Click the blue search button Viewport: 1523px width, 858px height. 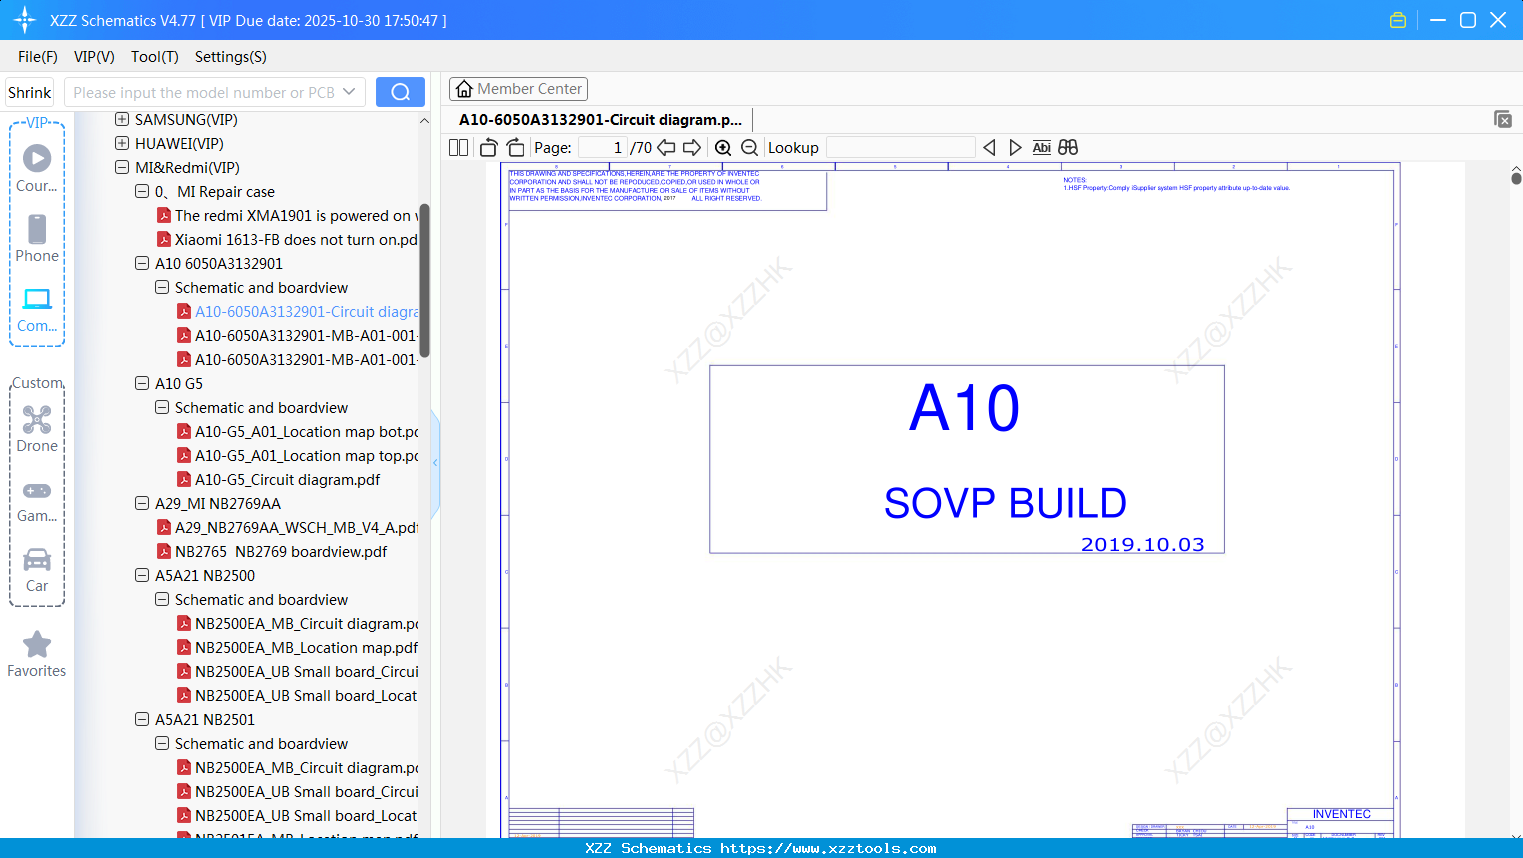tap(400, 92)
